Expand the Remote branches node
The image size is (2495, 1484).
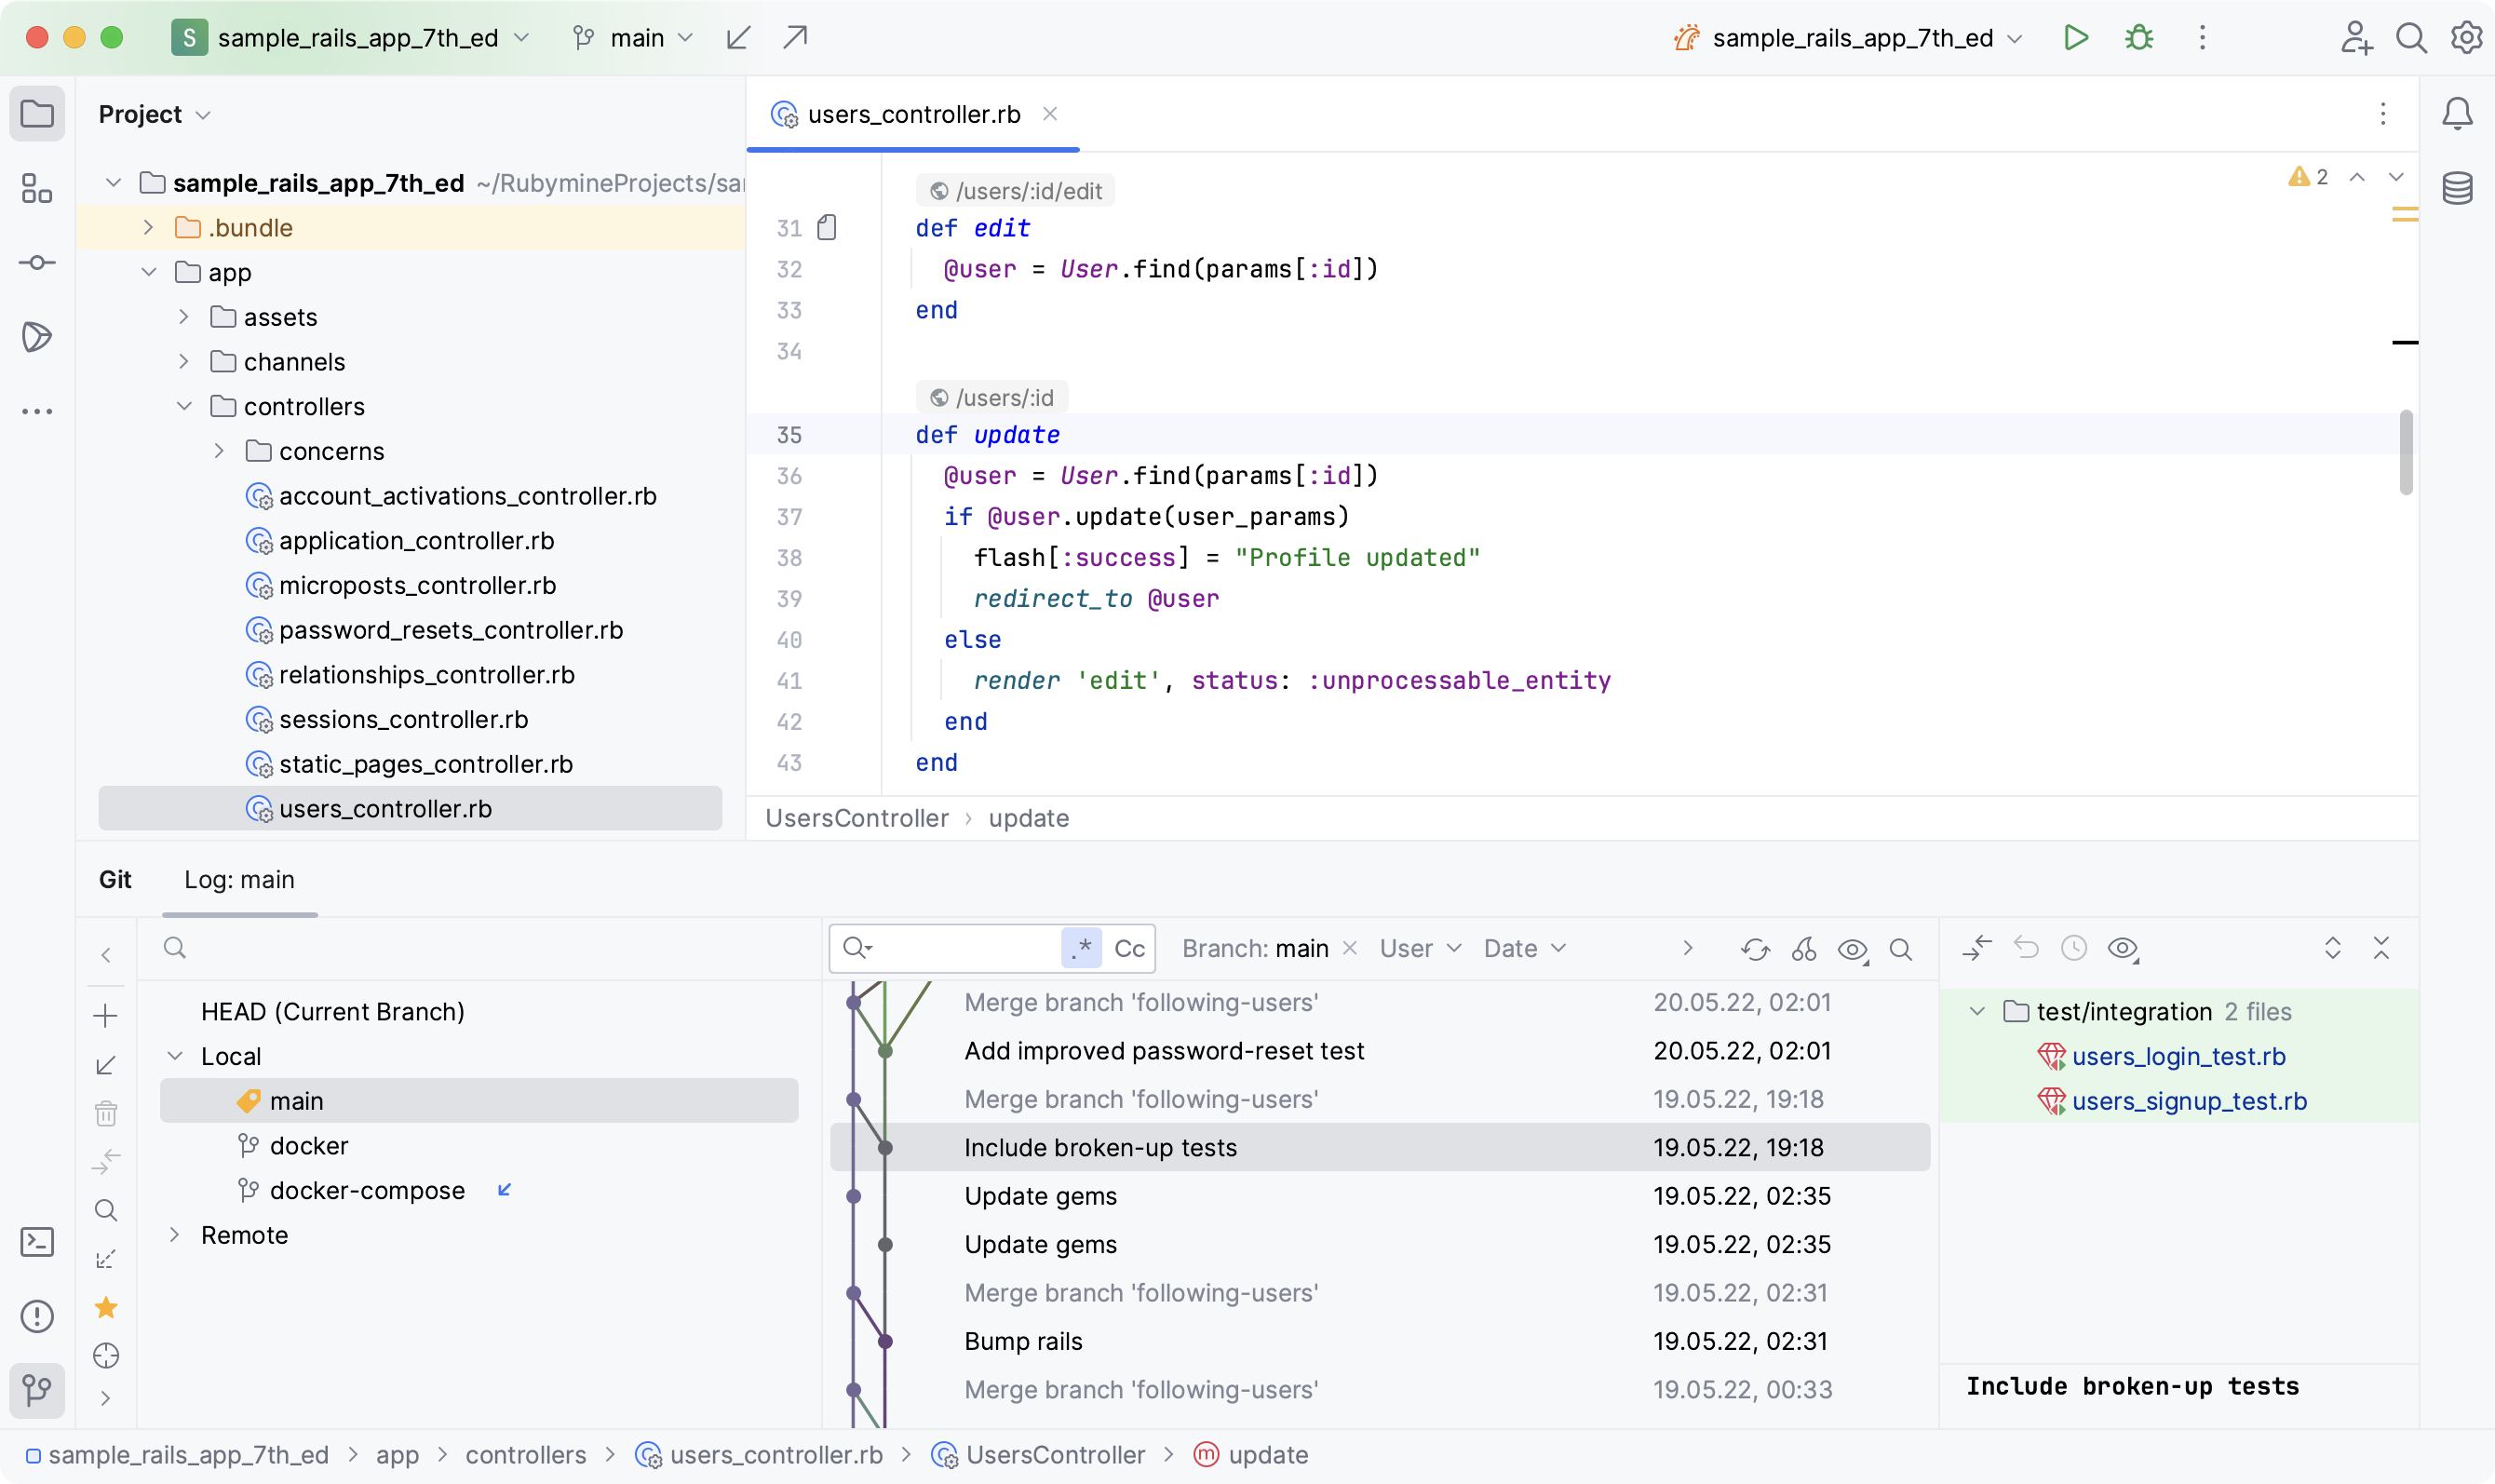[176, 1234]
